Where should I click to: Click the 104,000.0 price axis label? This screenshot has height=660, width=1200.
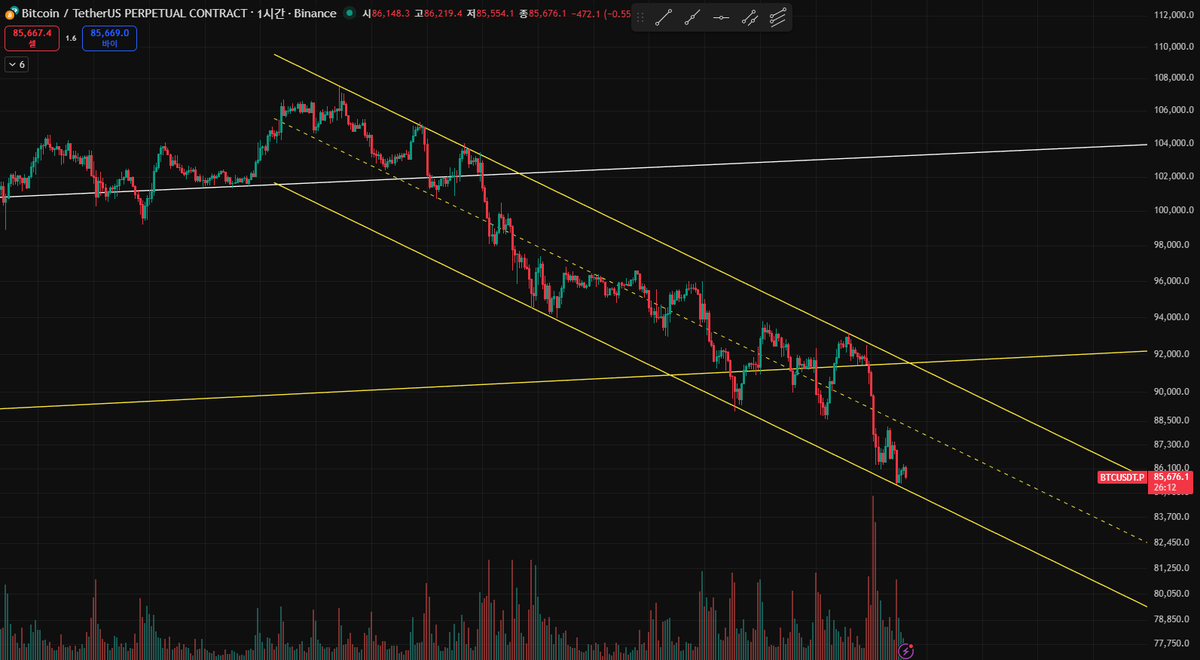(1174, 143)
